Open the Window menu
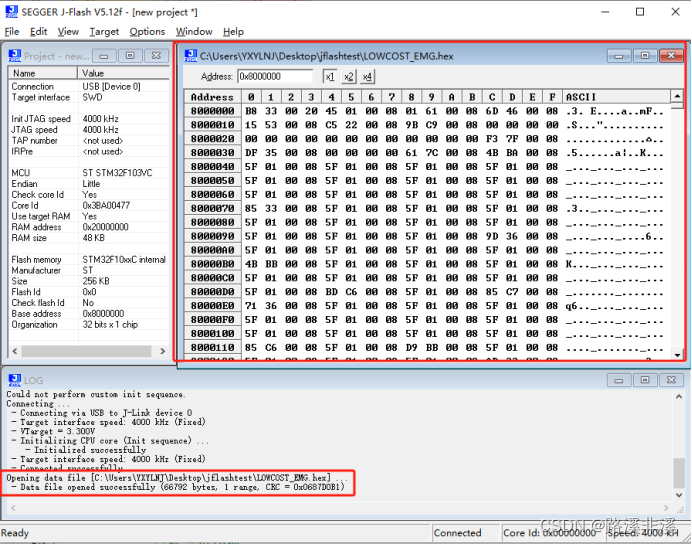Viewport: 692px width, 544px height. (194, 32)
